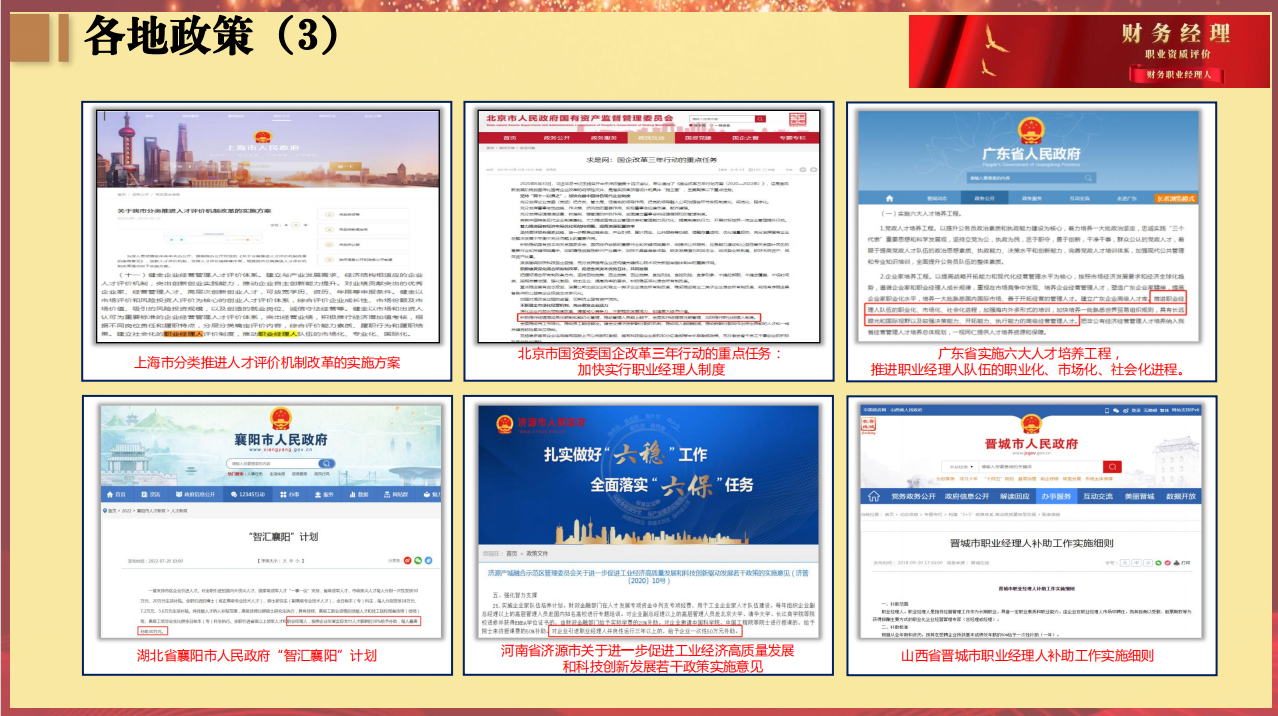
Task: Open 政务公开 tab on Guangdong site
Action: [984, 198]
